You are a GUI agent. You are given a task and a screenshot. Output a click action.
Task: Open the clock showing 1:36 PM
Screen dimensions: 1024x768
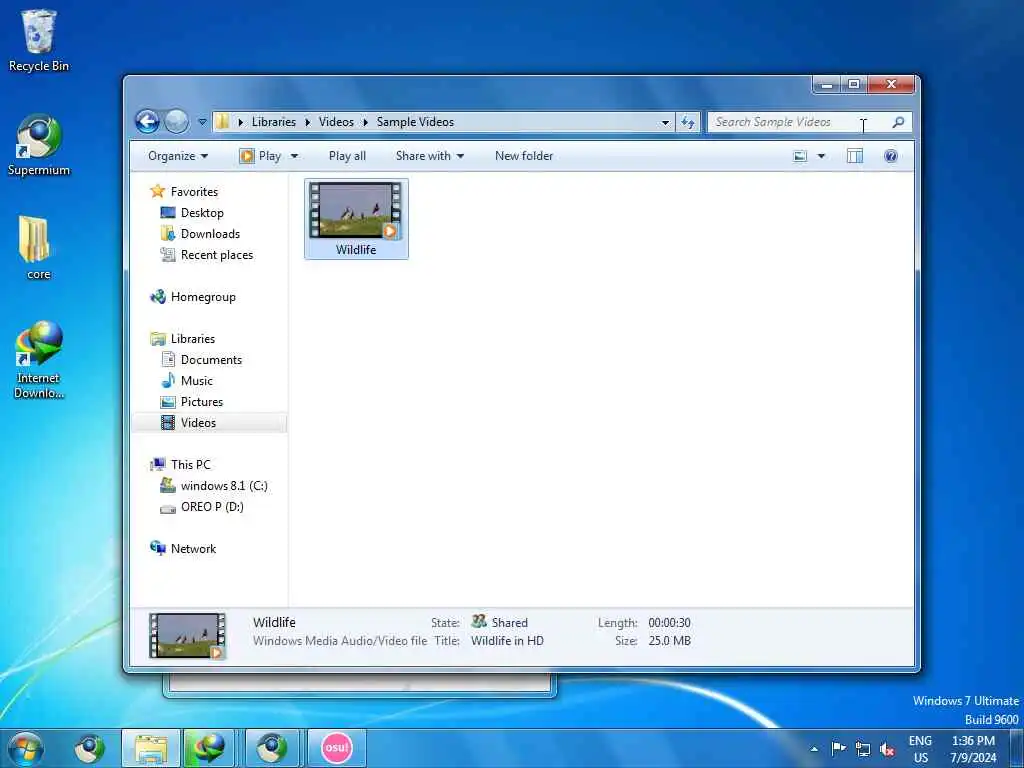973,749
